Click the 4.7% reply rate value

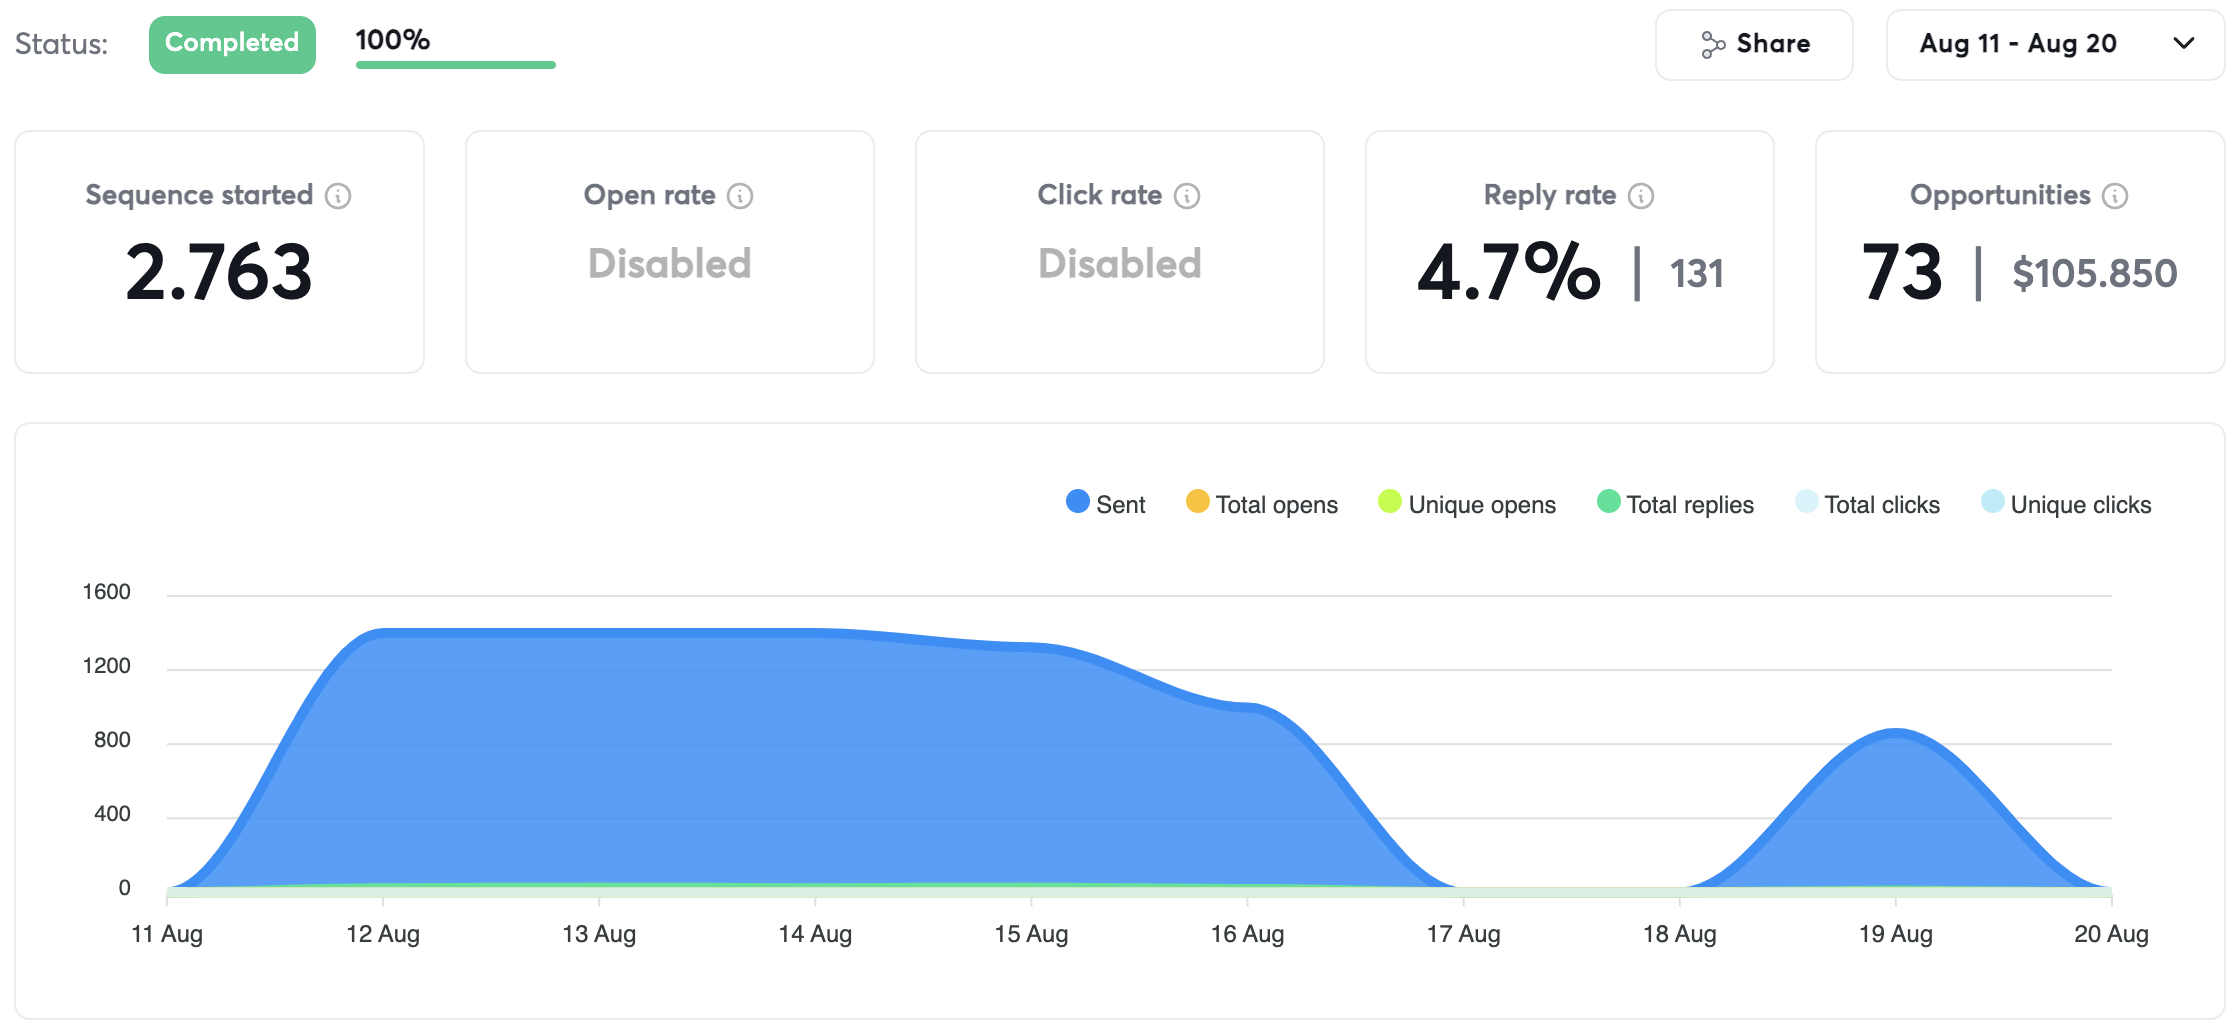(x=1508, y=272)
